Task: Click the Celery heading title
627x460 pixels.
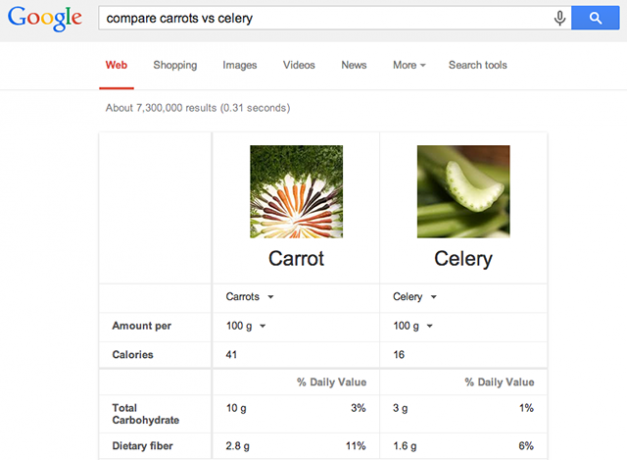Action: point(463,259)
